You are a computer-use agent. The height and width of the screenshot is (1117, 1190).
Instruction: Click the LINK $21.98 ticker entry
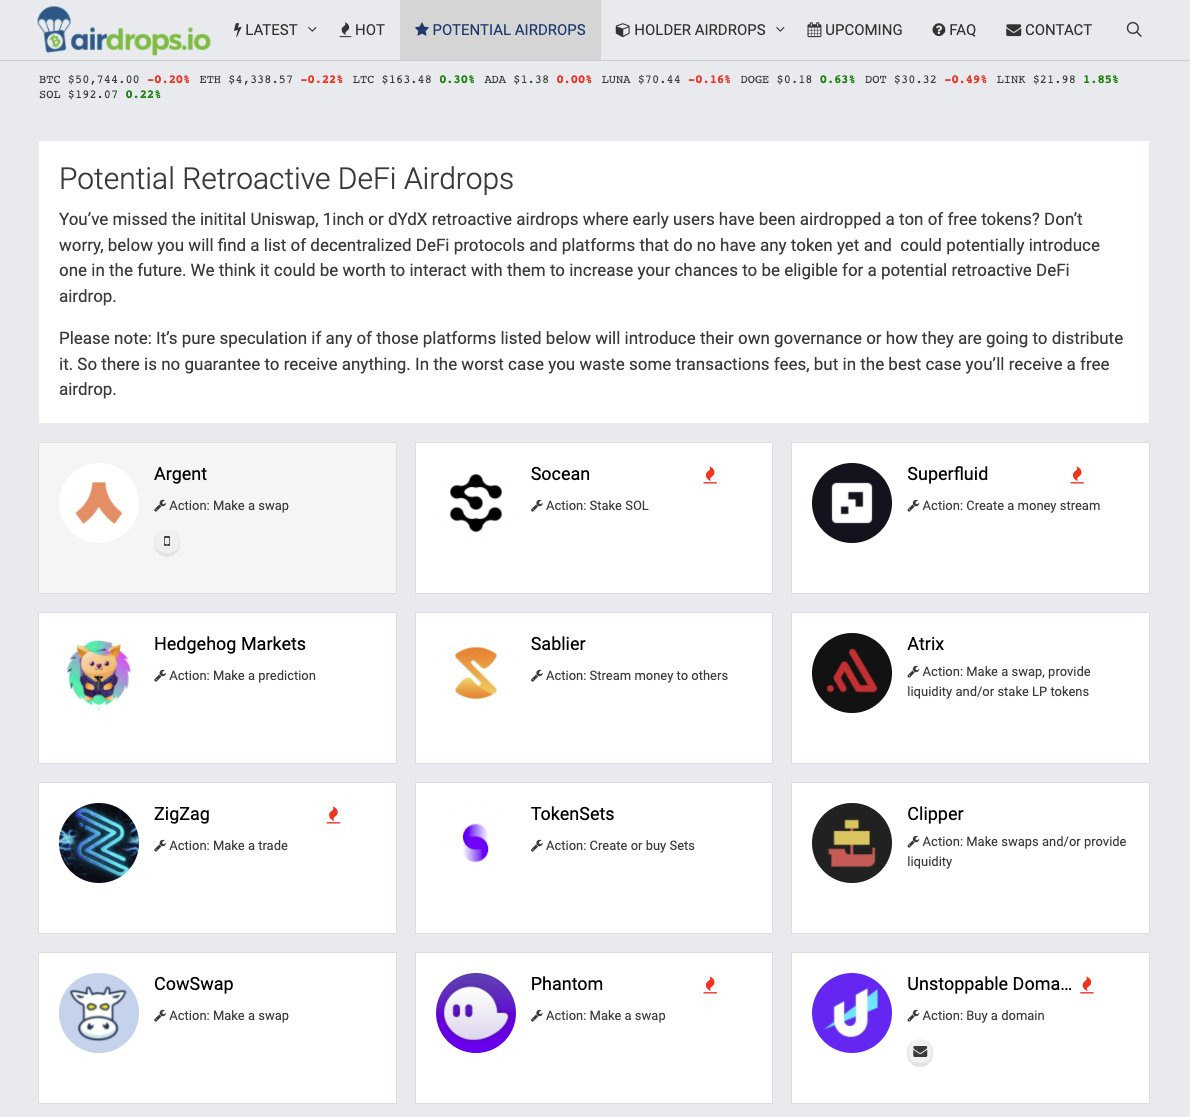click(1057, 79)
